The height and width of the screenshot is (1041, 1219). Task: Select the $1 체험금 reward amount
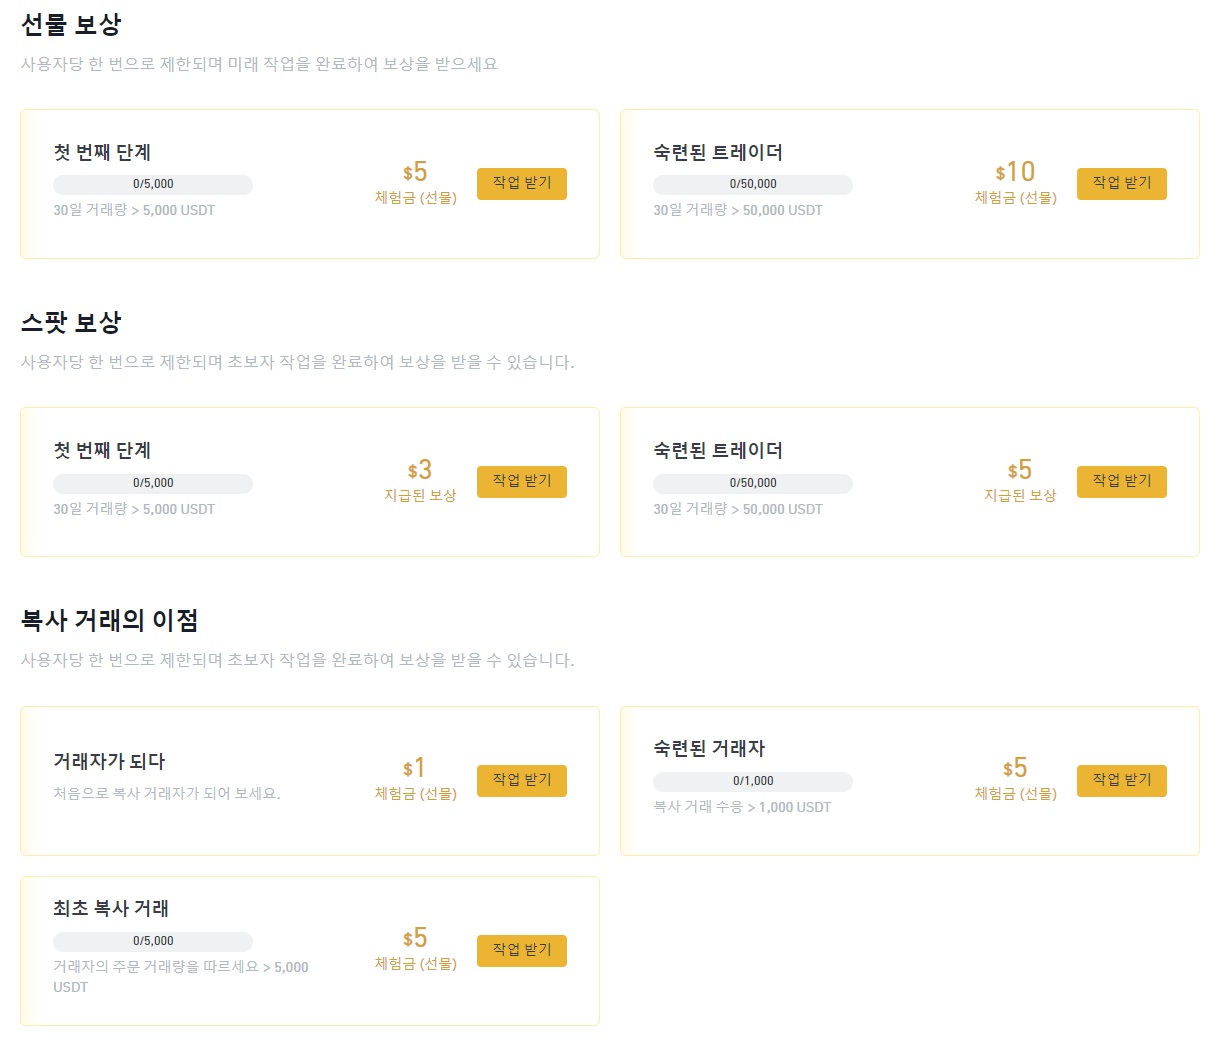(x=414, y=768)
